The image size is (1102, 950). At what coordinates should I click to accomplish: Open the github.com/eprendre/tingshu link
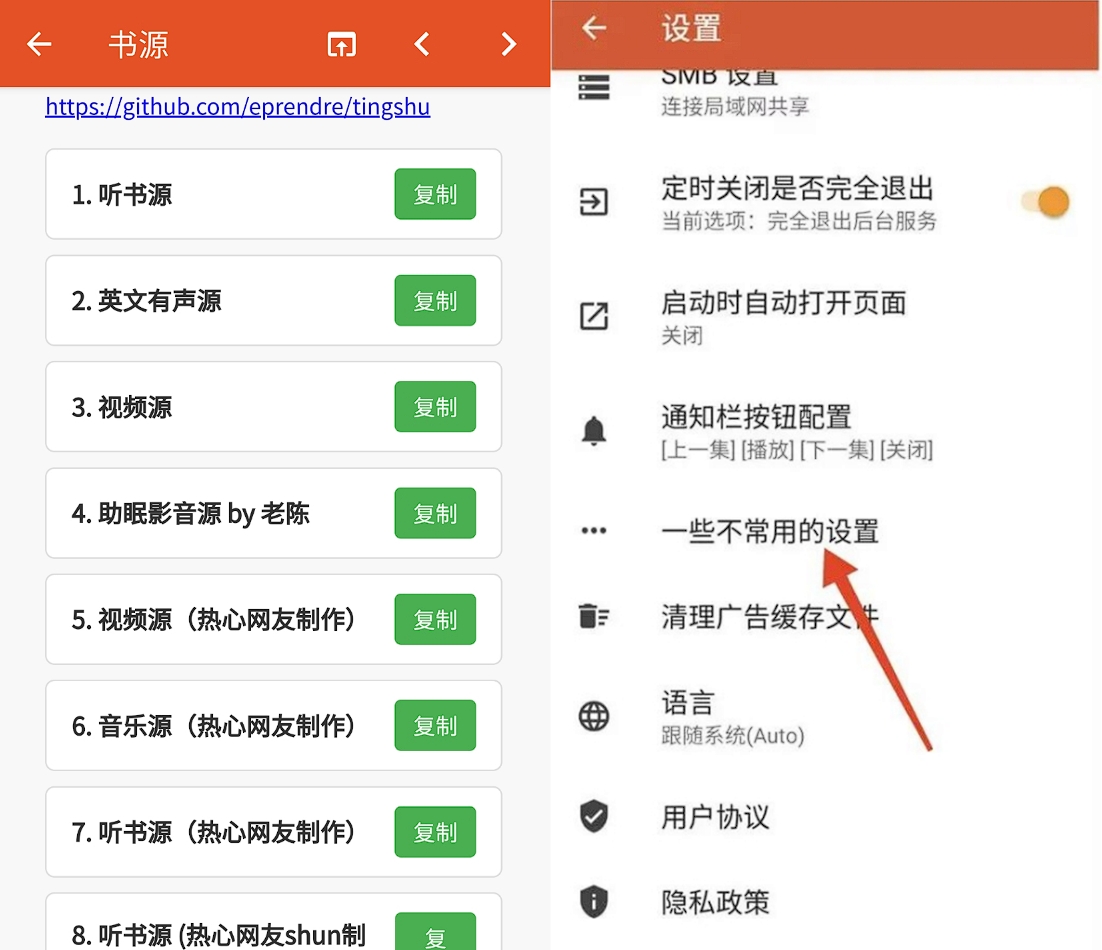tap(237, 107)
